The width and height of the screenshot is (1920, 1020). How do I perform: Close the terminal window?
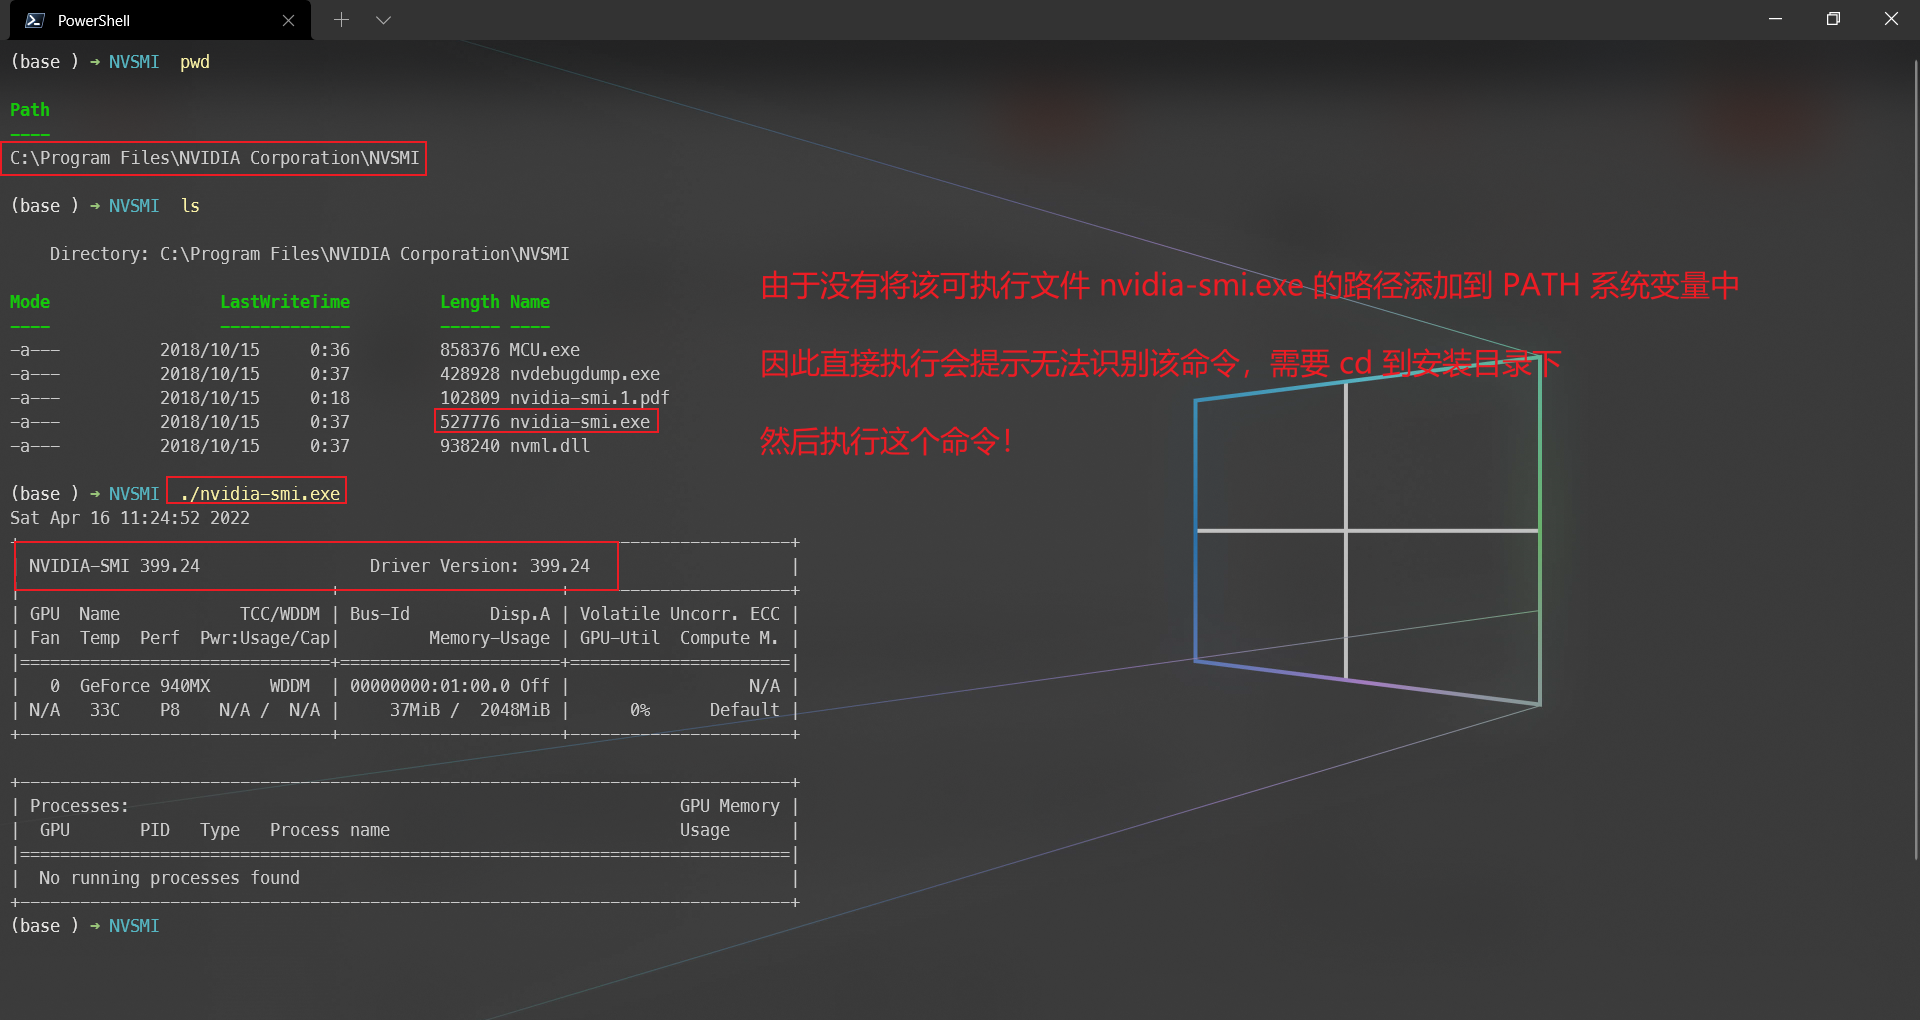[x=1891, y=19]
